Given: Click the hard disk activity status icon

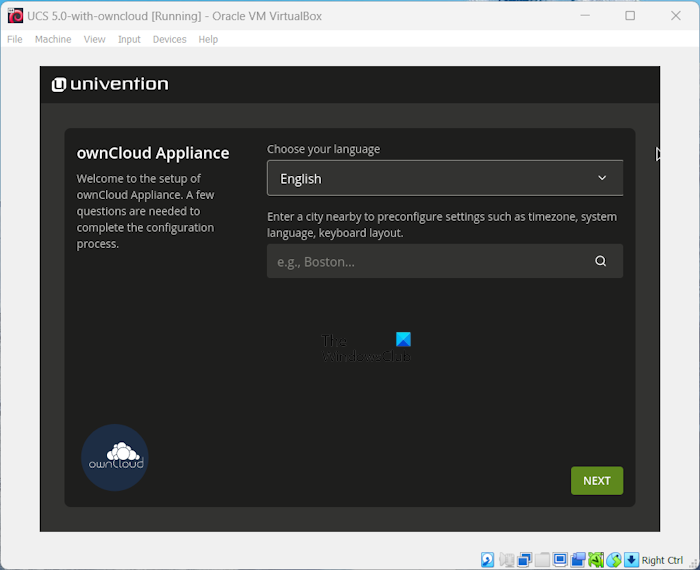Looking at the screenshot, I should tap(488, 560).
